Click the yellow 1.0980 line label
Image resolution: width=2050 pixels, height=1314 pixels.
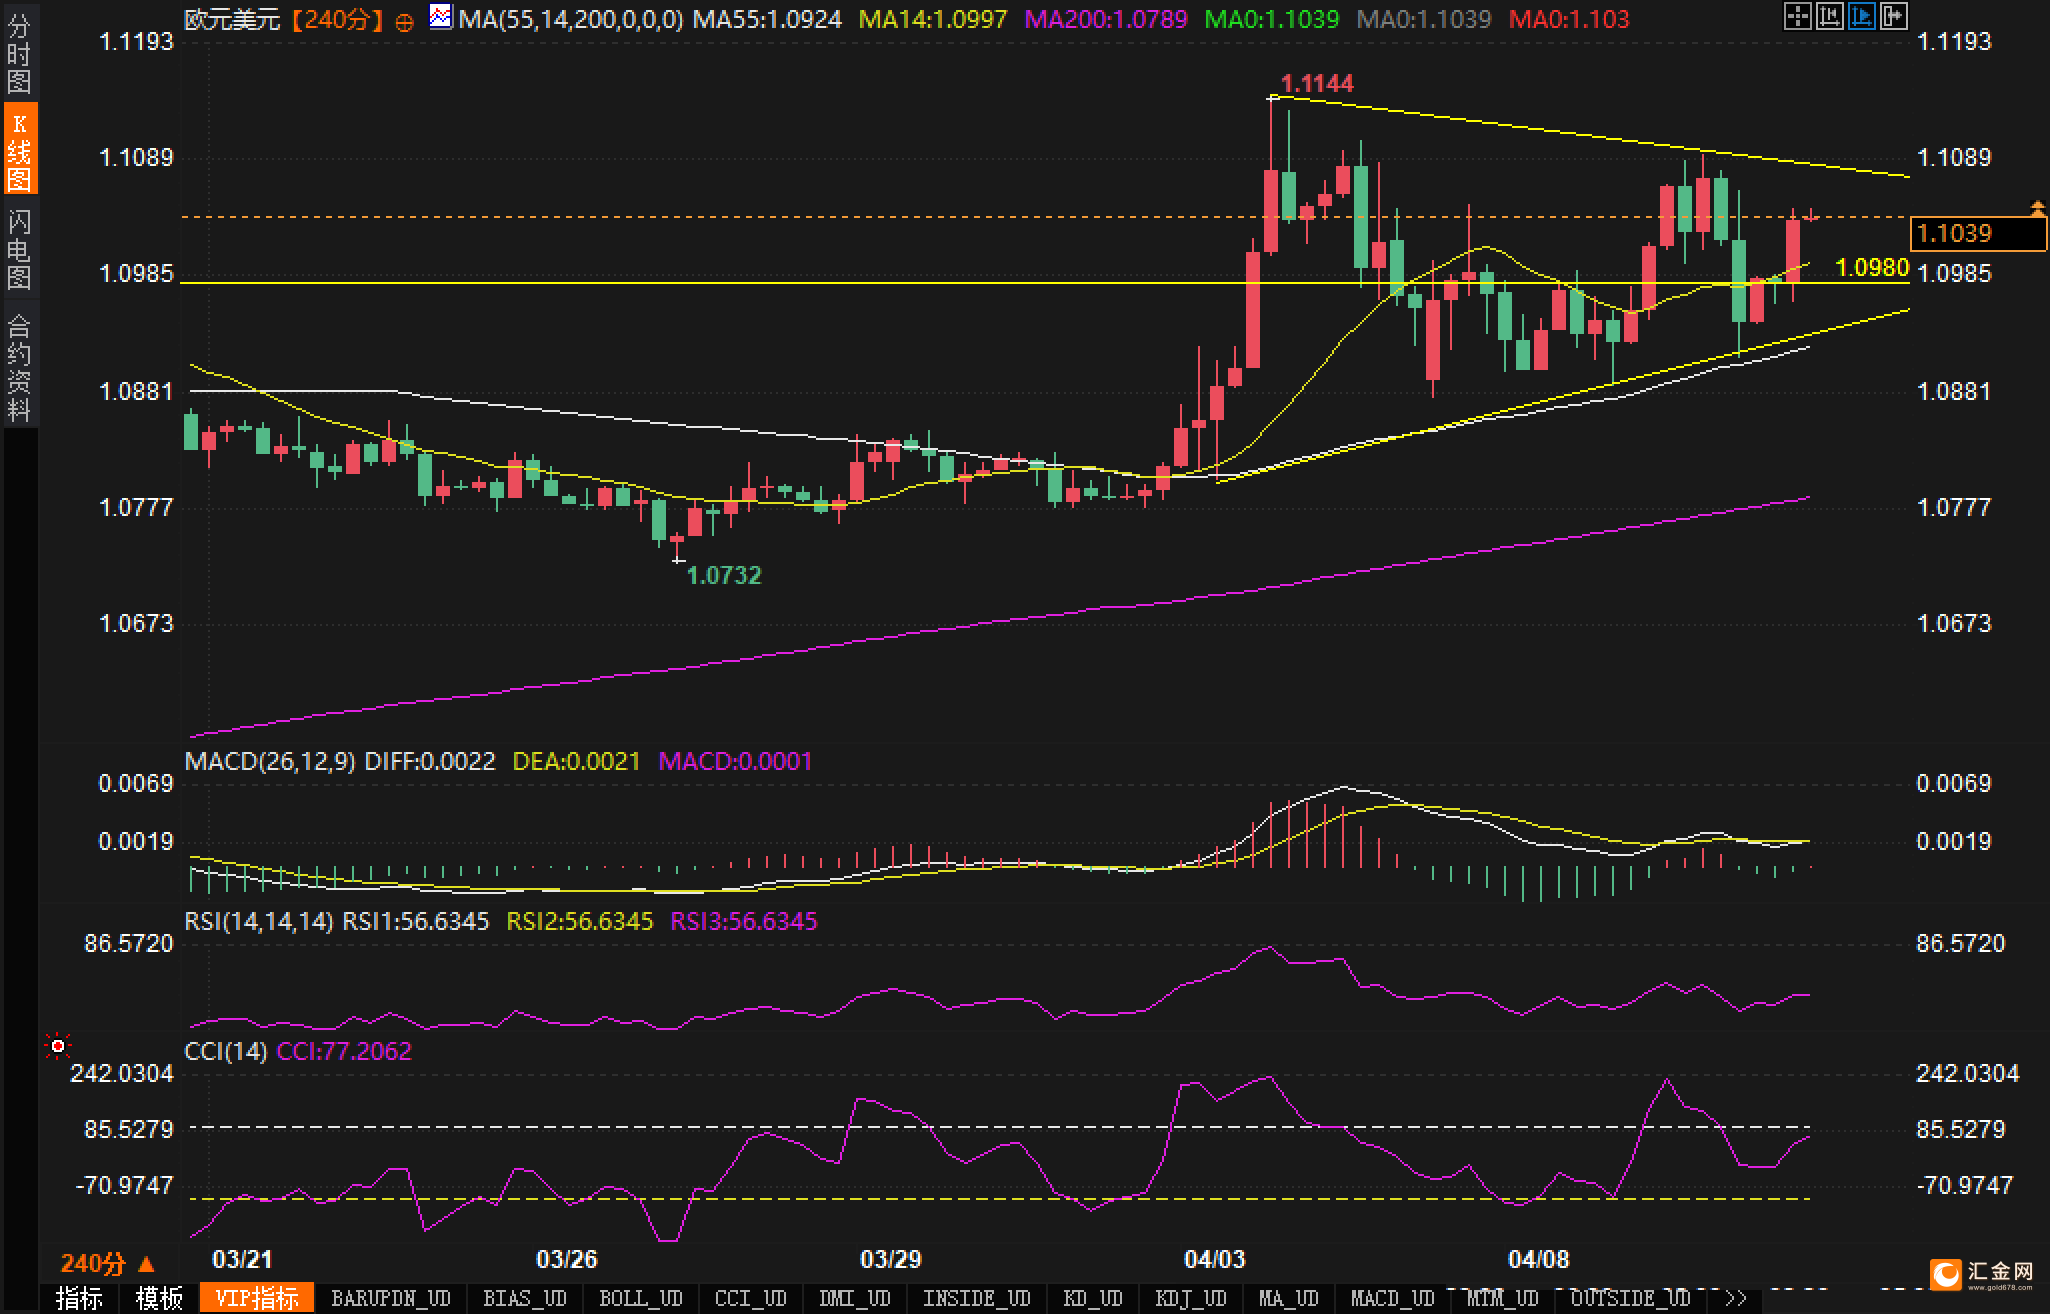pos(1873,267)
